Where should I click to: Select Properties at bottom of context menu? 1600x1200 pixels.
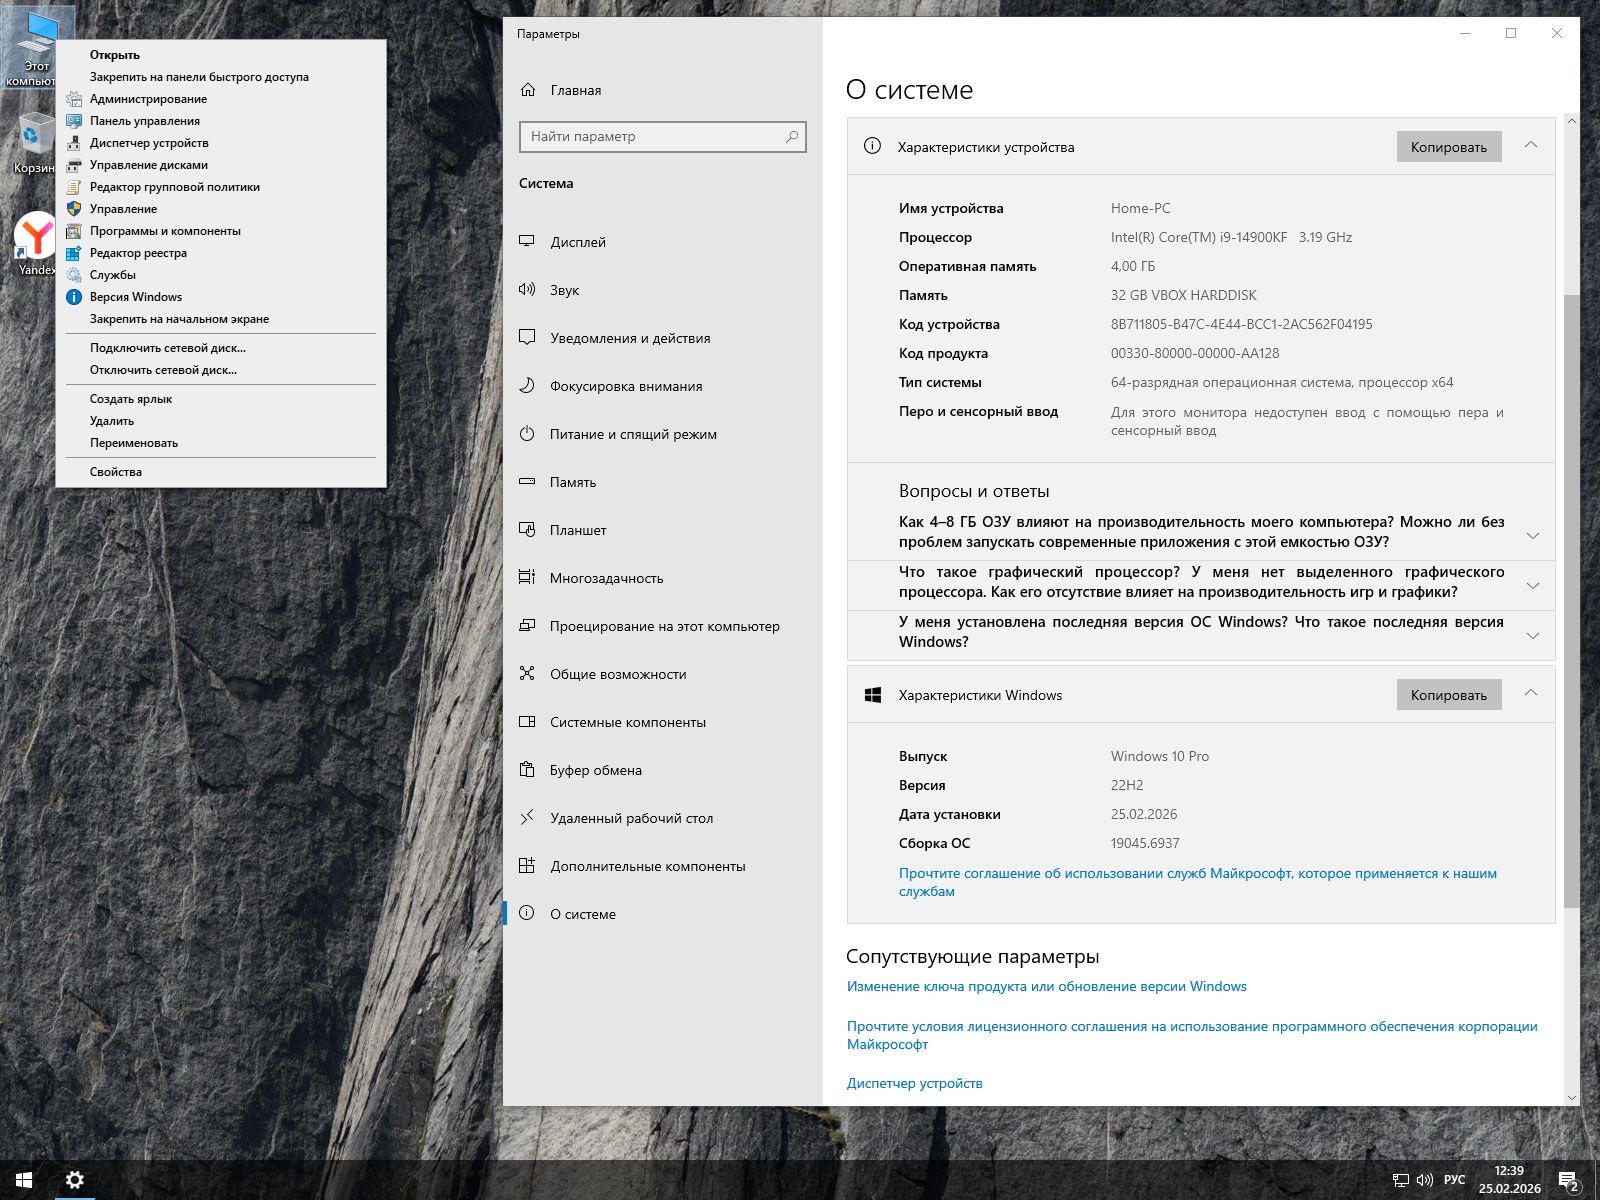point(116,472)
